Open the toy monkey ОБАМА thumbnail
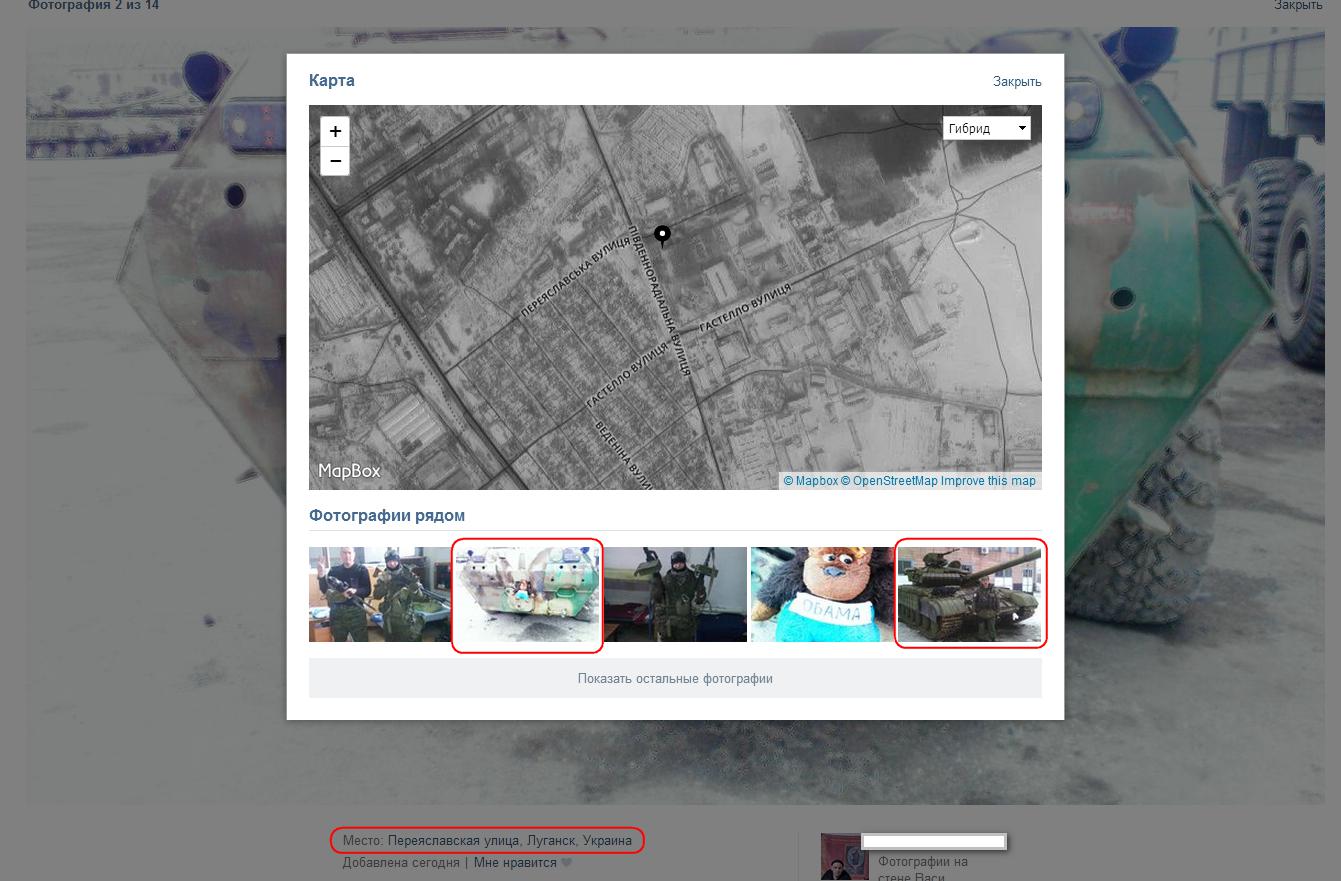Screen dimensions: 1341x881 tap(822, 594)
